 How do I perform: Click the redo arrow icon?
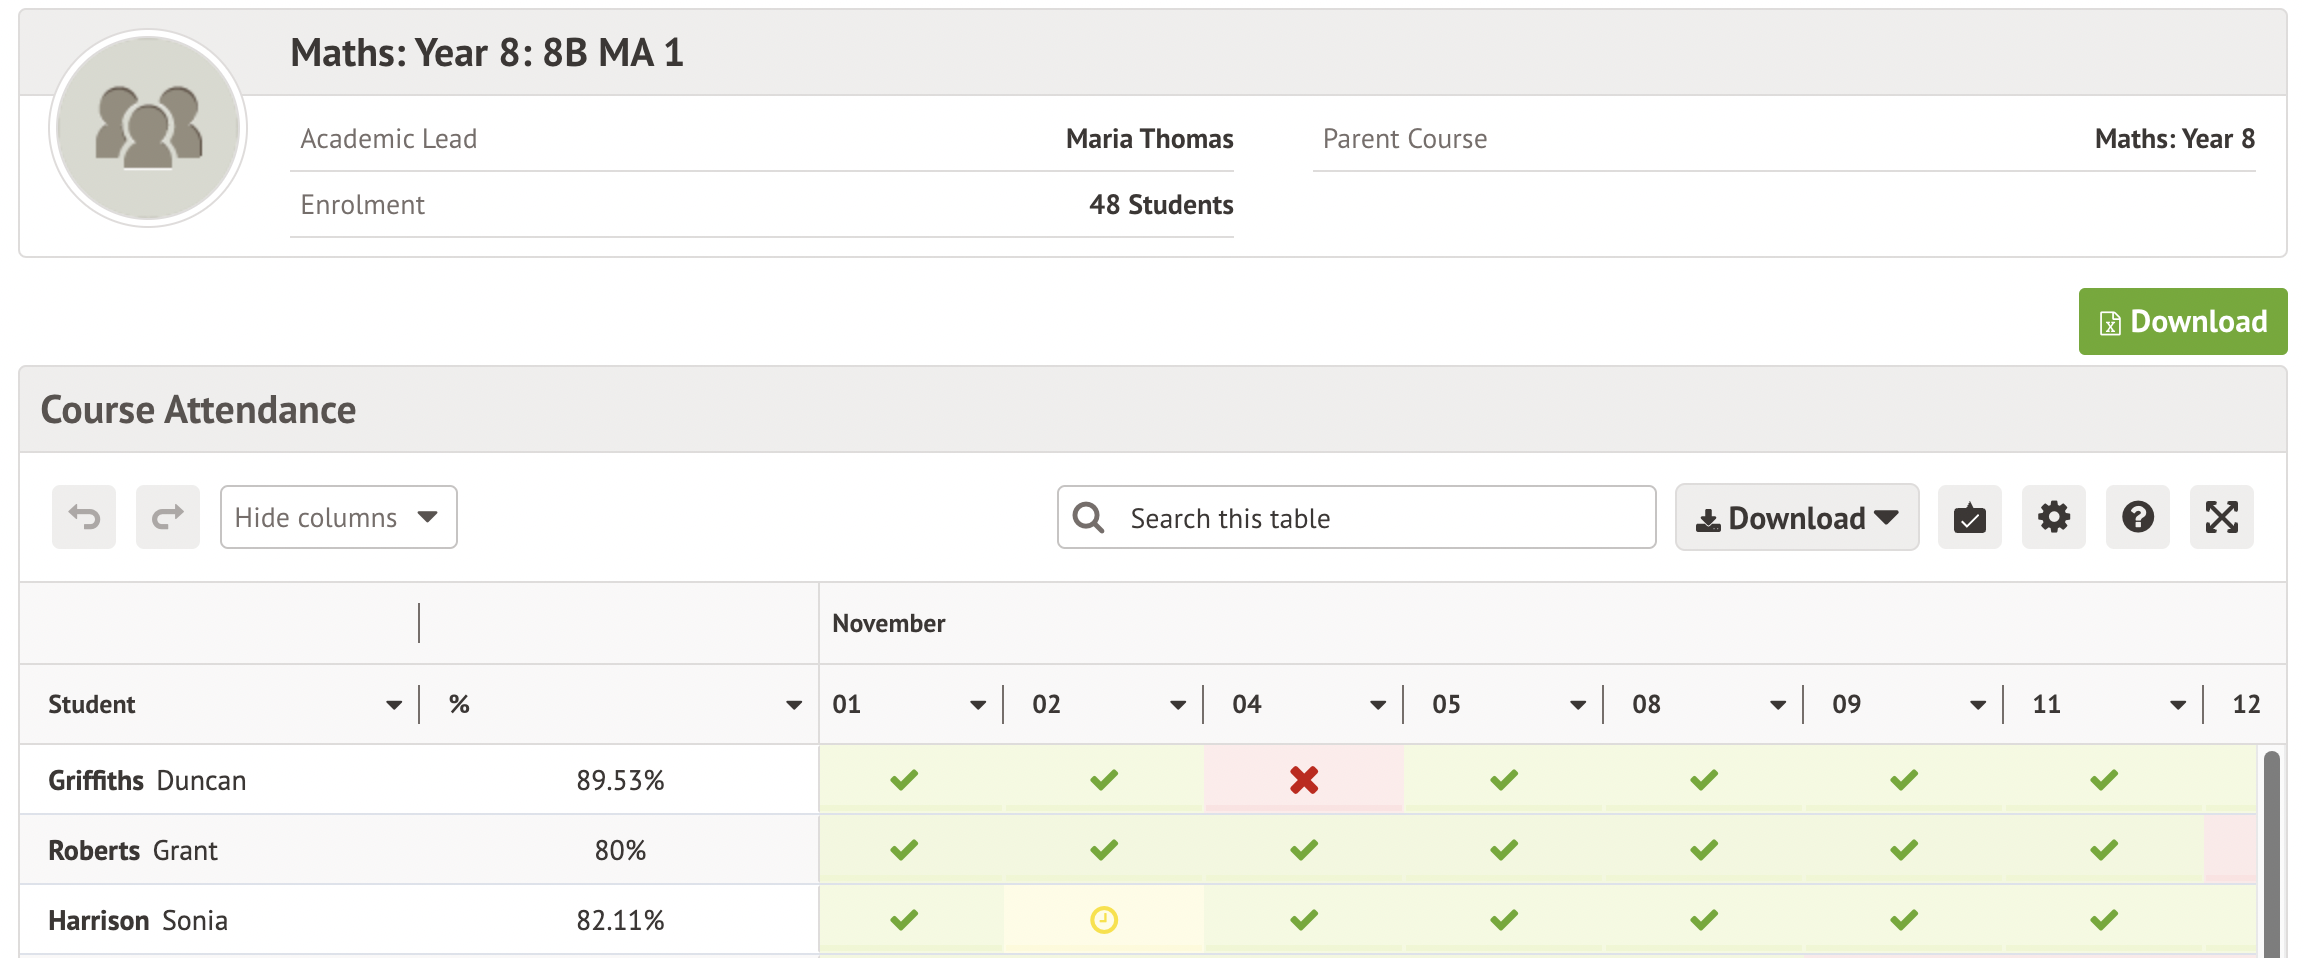click(x=167, y=517)
